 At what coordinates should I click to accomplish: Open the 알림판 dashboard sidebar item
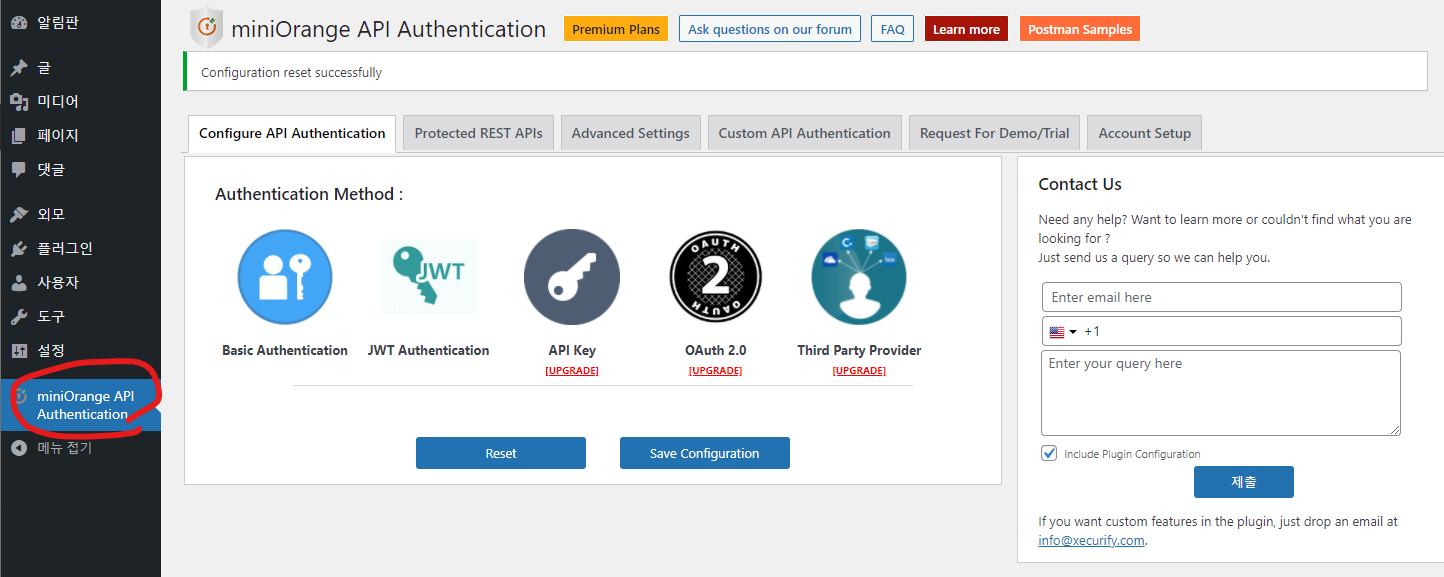click(x=80, y=22)
